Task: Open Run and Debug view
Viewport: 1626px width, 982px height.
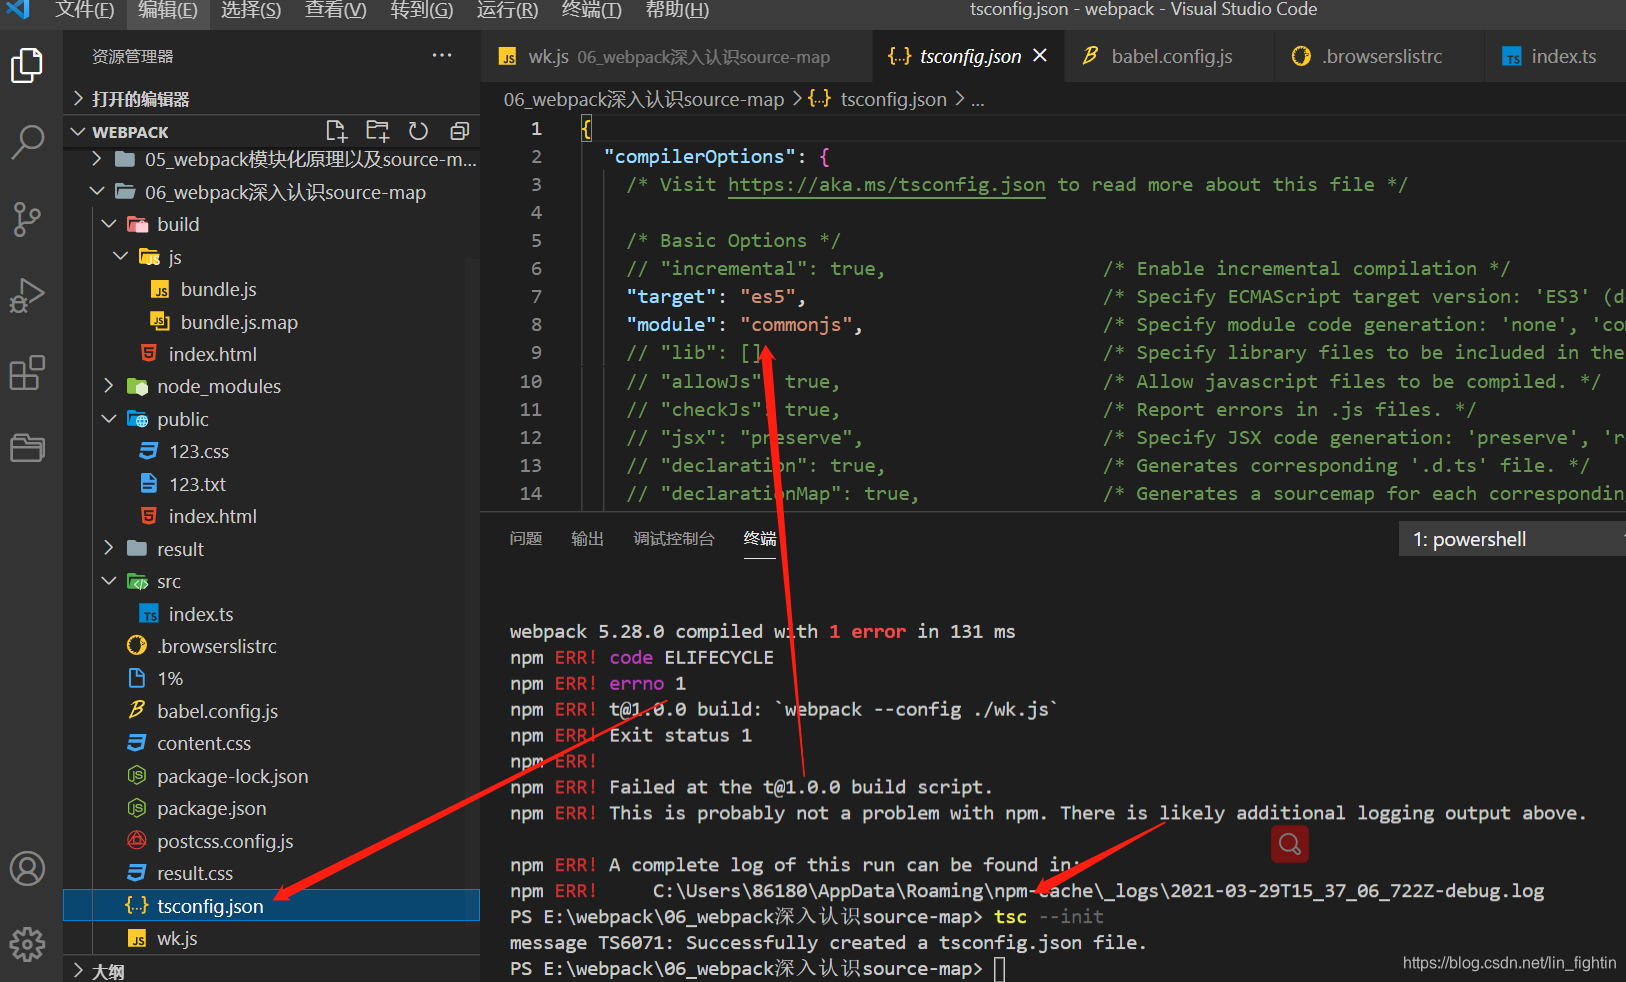Action: (27, 296)
